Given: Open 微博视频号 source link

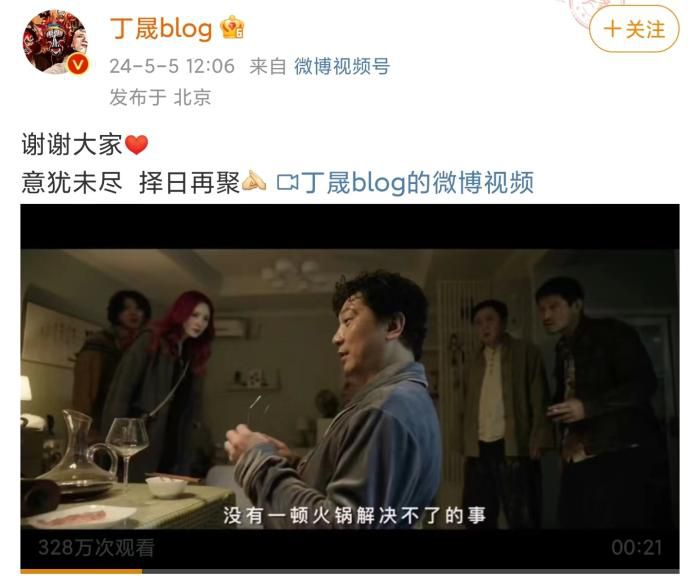Looking at the screenshot, I should (x=342, y=66).
